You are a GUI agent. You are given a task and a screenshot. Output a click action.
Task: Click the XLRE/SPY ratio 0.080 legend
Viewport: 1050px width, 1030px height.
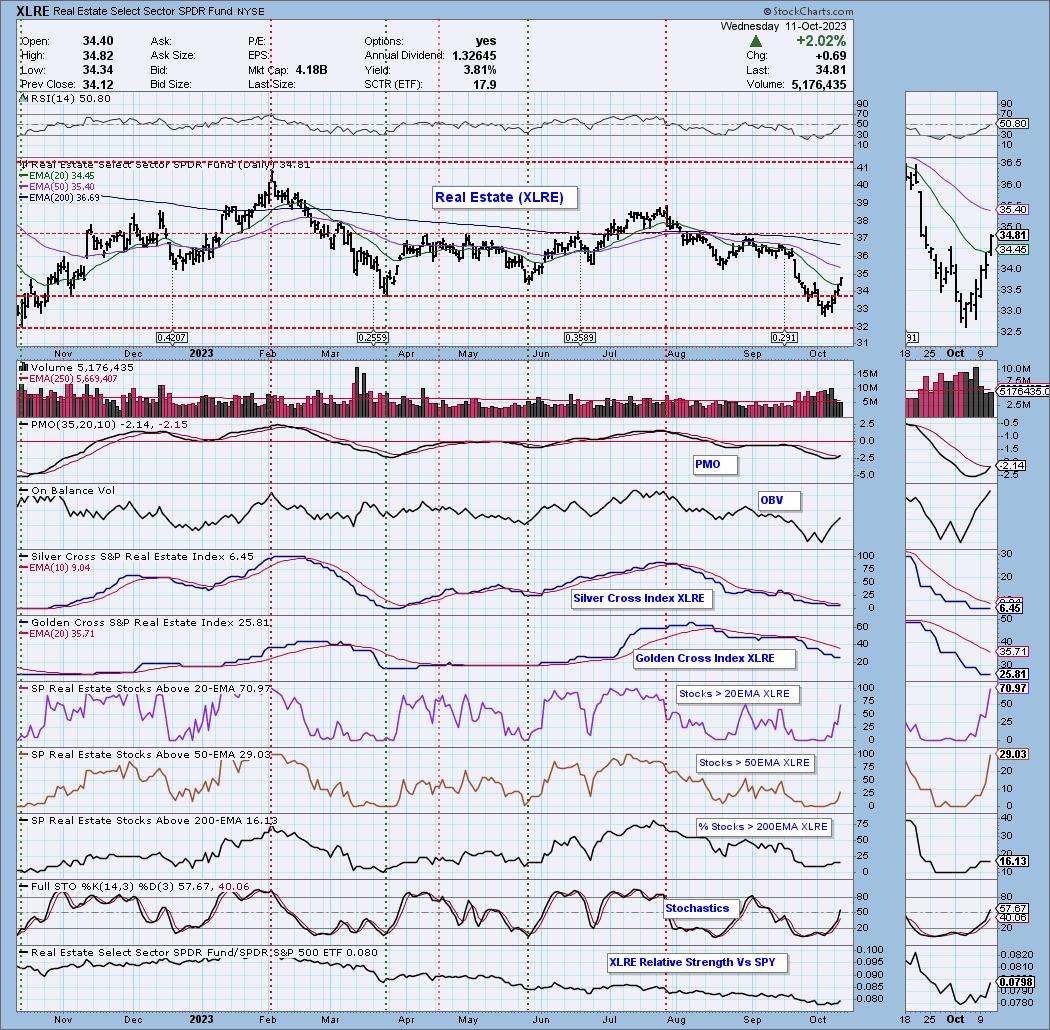point(200,952)
